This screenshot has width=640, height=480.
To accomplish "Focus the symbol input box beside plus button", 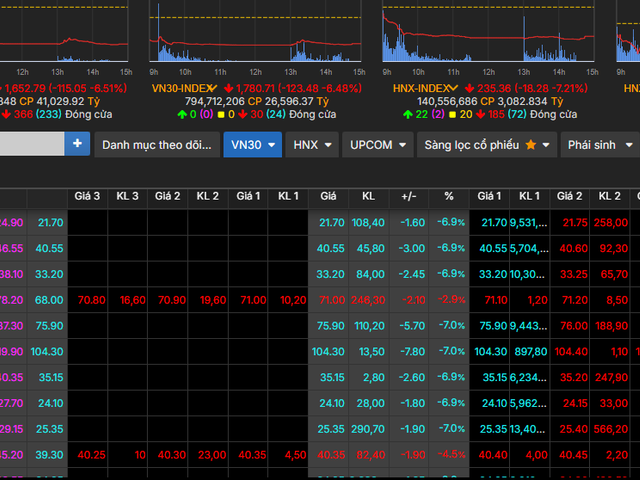I will pos(30,144).
